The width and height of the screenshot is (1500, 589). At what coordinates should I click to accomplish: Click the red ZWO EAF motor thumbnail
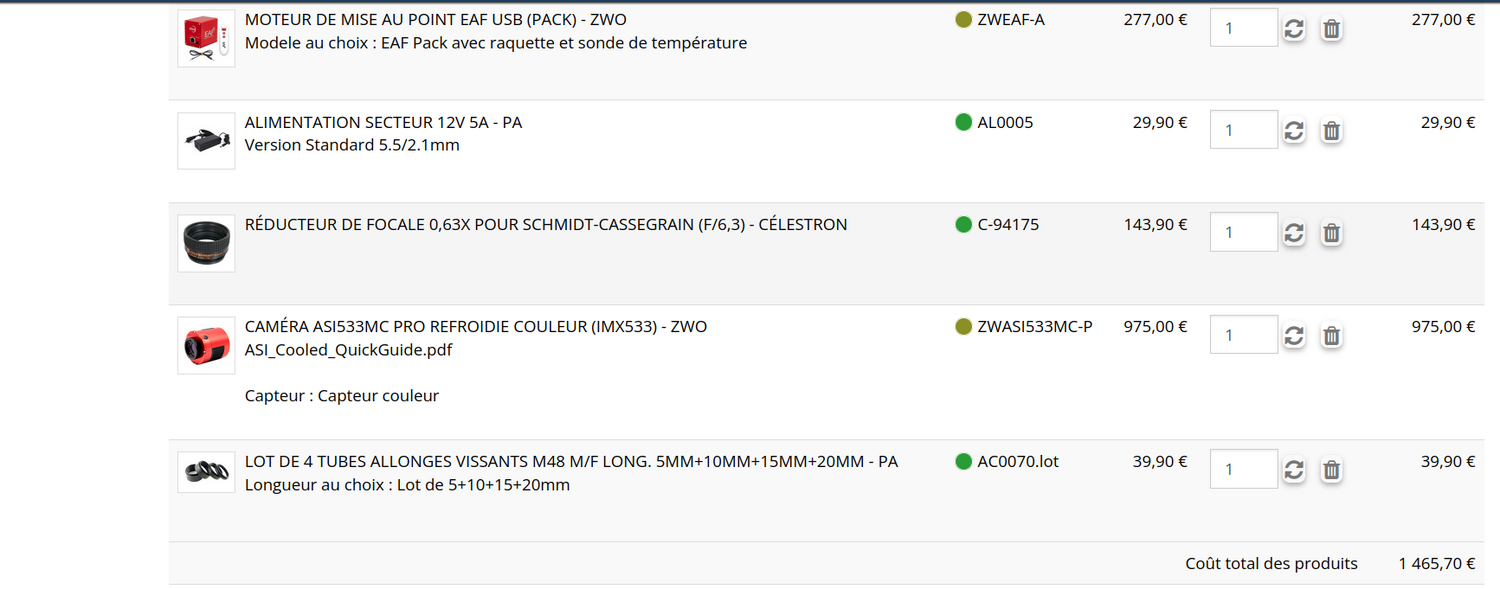206,39
